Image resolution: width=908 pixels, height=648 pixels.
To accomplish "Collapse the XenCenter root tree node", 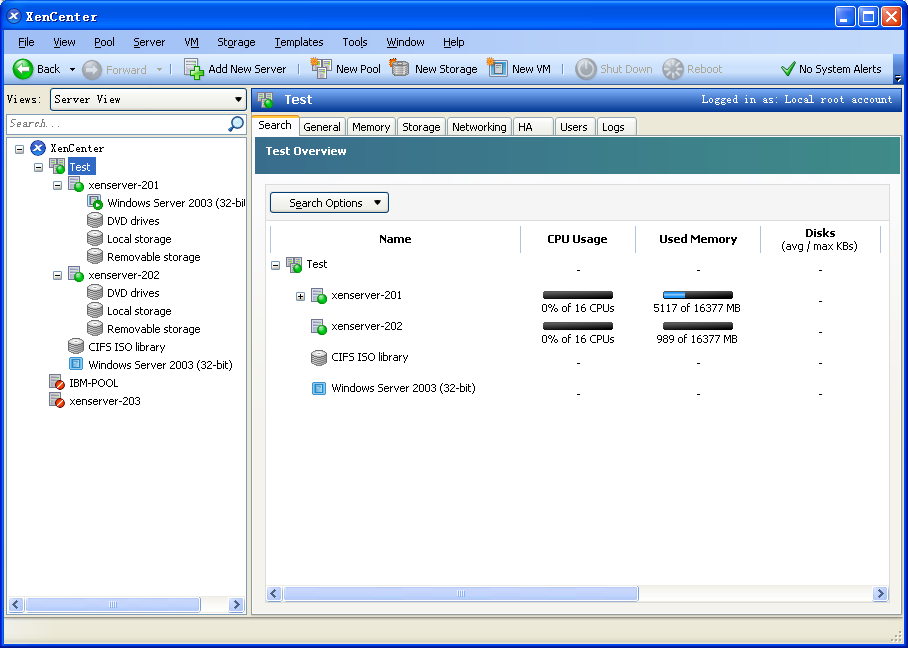I will (x=19, y=149).
